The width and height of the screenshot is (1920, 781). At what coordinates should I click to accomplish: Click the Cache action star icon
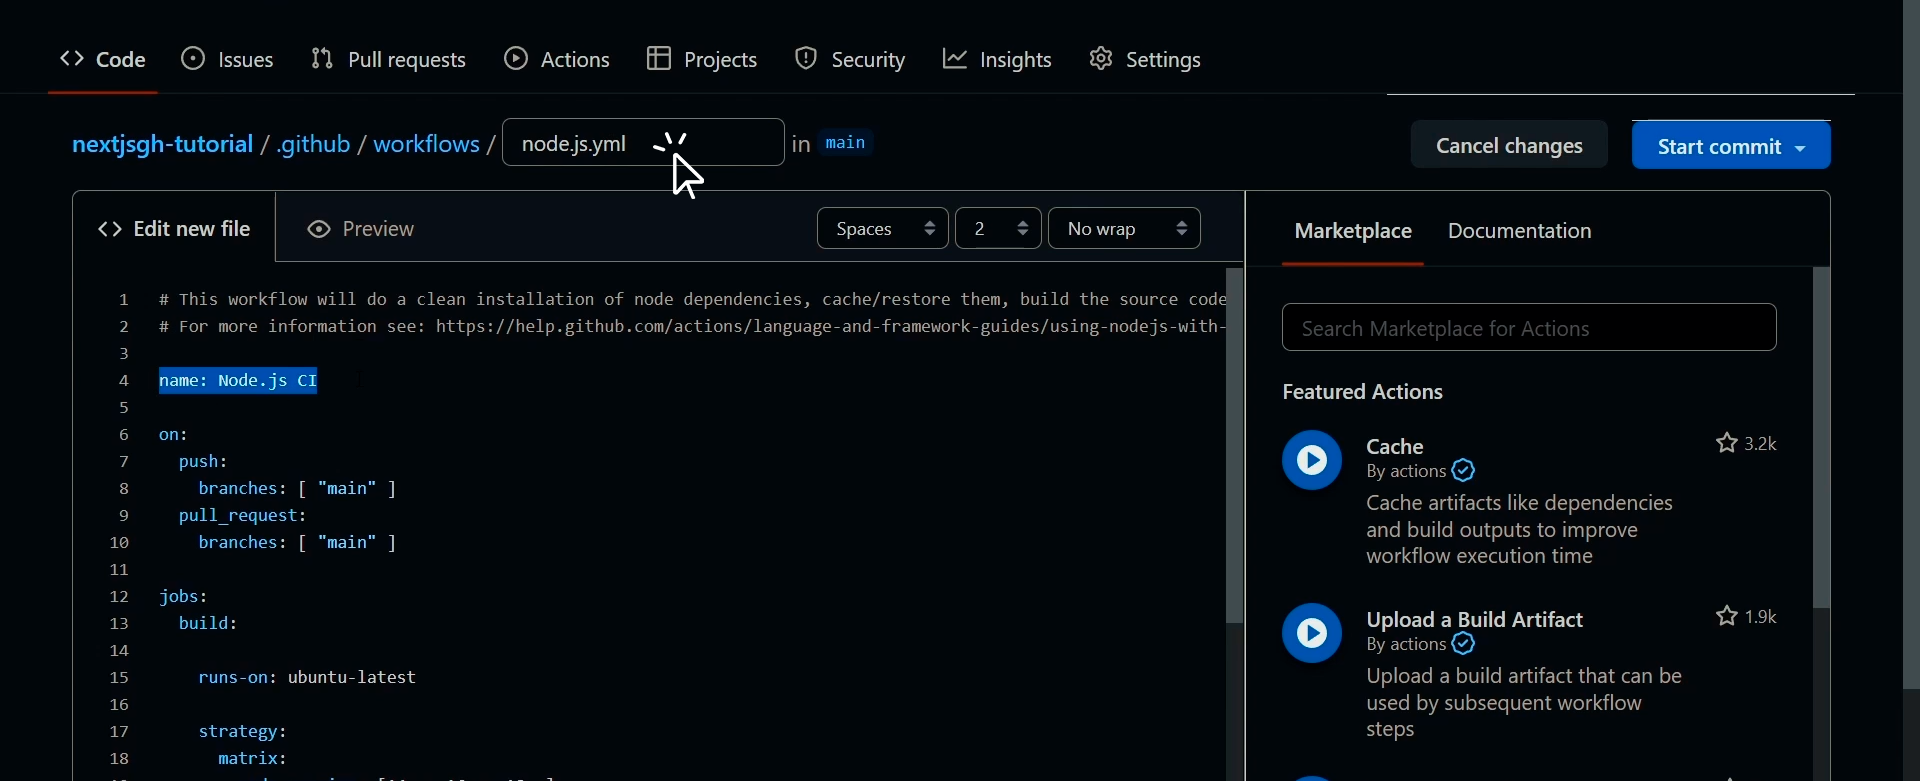pos(1727,443)
